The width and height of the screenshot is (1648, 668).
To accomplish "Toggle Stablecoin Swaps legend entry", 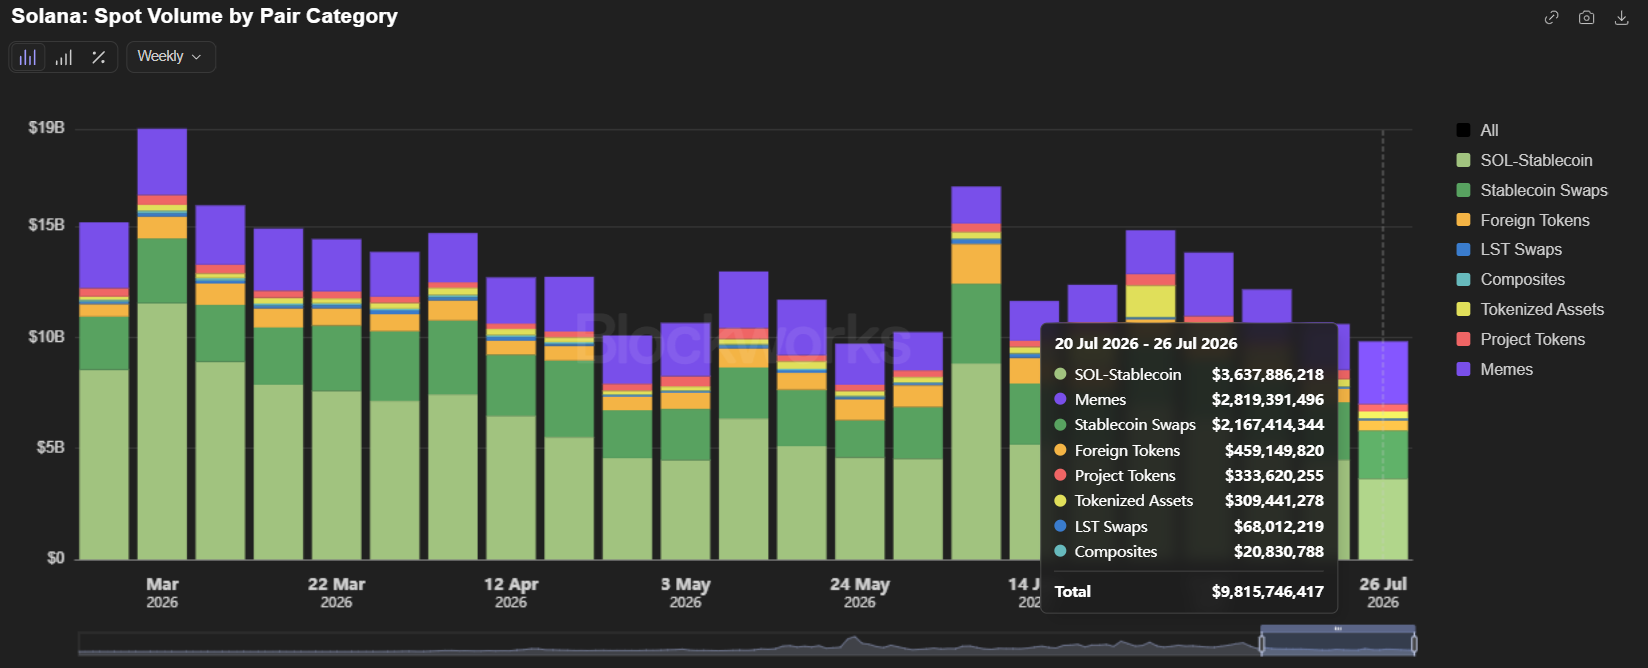I will click(x=1532, y=190).
